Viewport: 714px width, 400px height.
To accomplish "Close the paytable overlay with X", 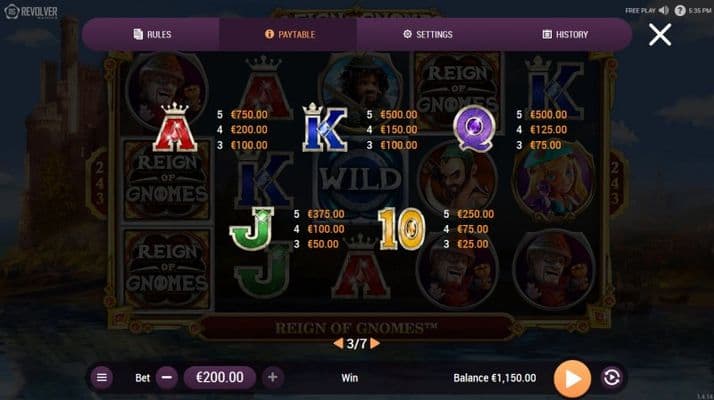I will [659, 35].
